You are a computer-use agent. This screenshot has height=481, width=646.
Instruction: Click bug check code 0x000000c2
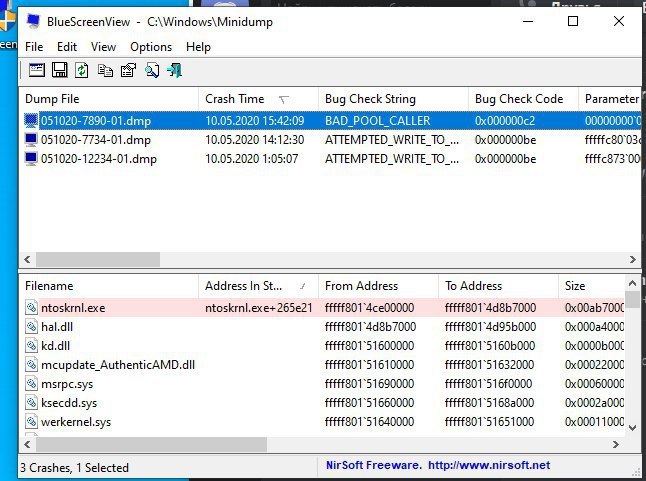[505, 121]
